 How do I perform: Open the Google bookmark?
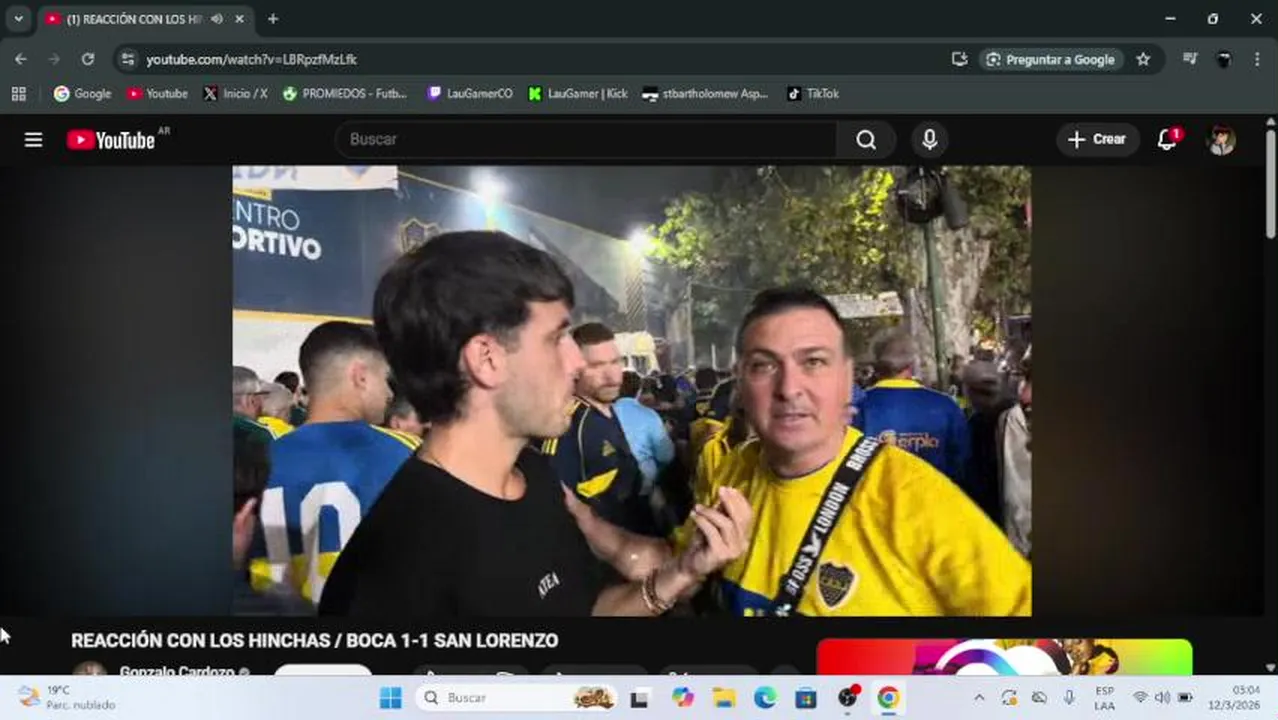[x=82, y=93]
